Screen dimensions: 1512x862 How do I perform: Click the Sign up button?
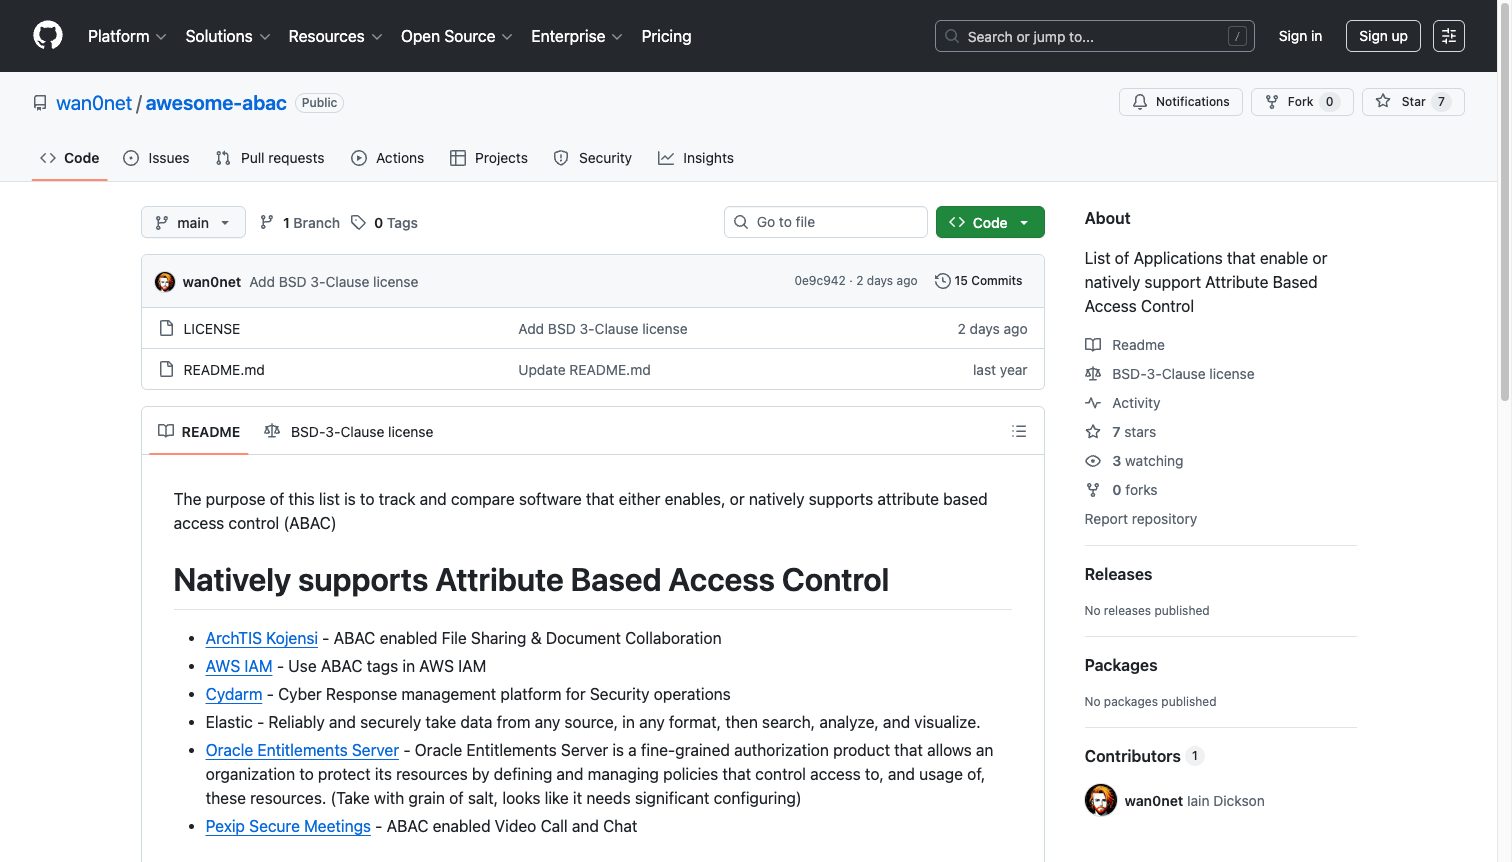1382,36
